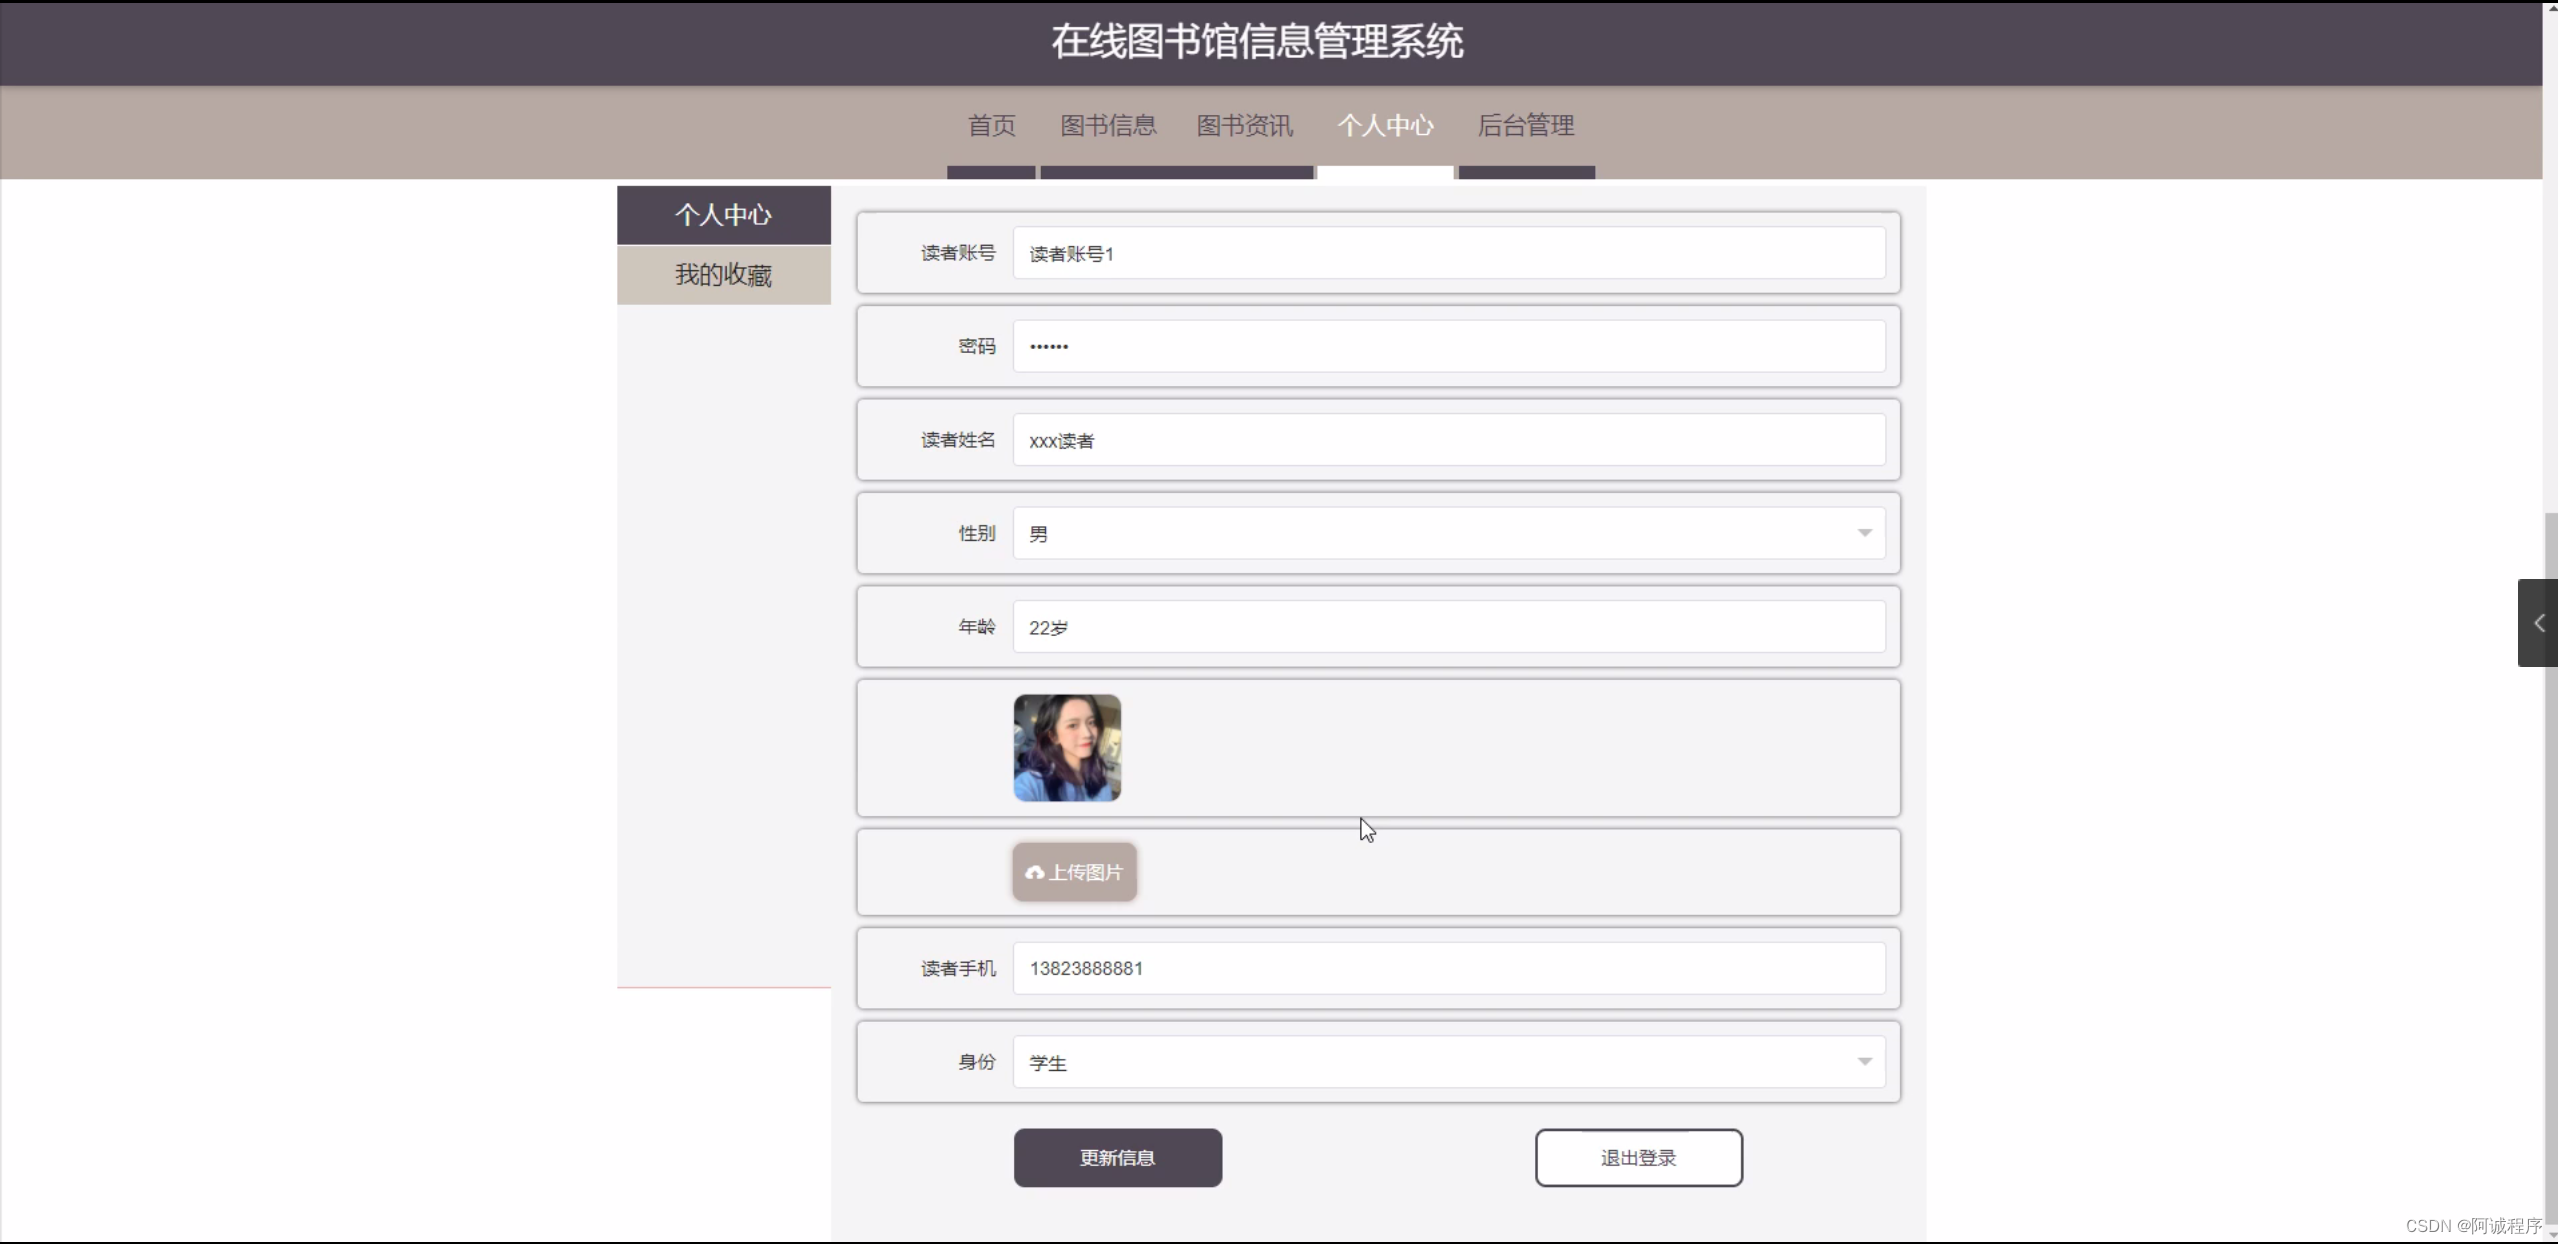Viewport: 2558px width, 1244px height.
Task: Click the 退出登录 logout button
Action: point(1637,1157)
